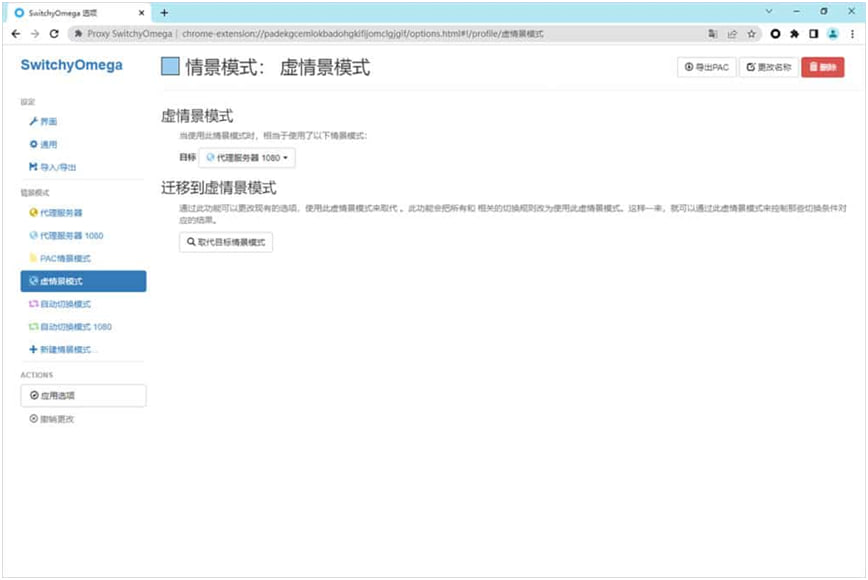Click the 导出PAC export button
This screenshot has width=868, height=580.
coord(705,67)
